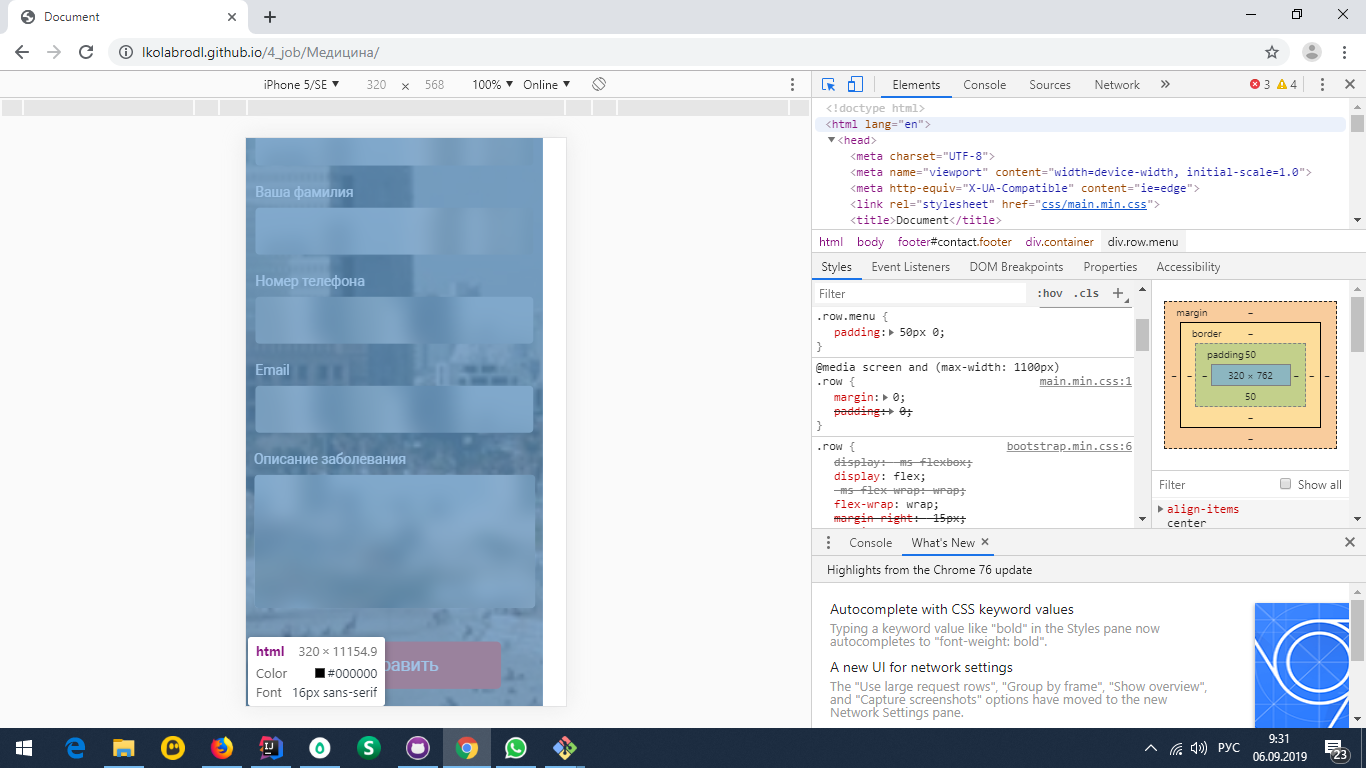Open the Event Listeners pane

coord(911,267)
